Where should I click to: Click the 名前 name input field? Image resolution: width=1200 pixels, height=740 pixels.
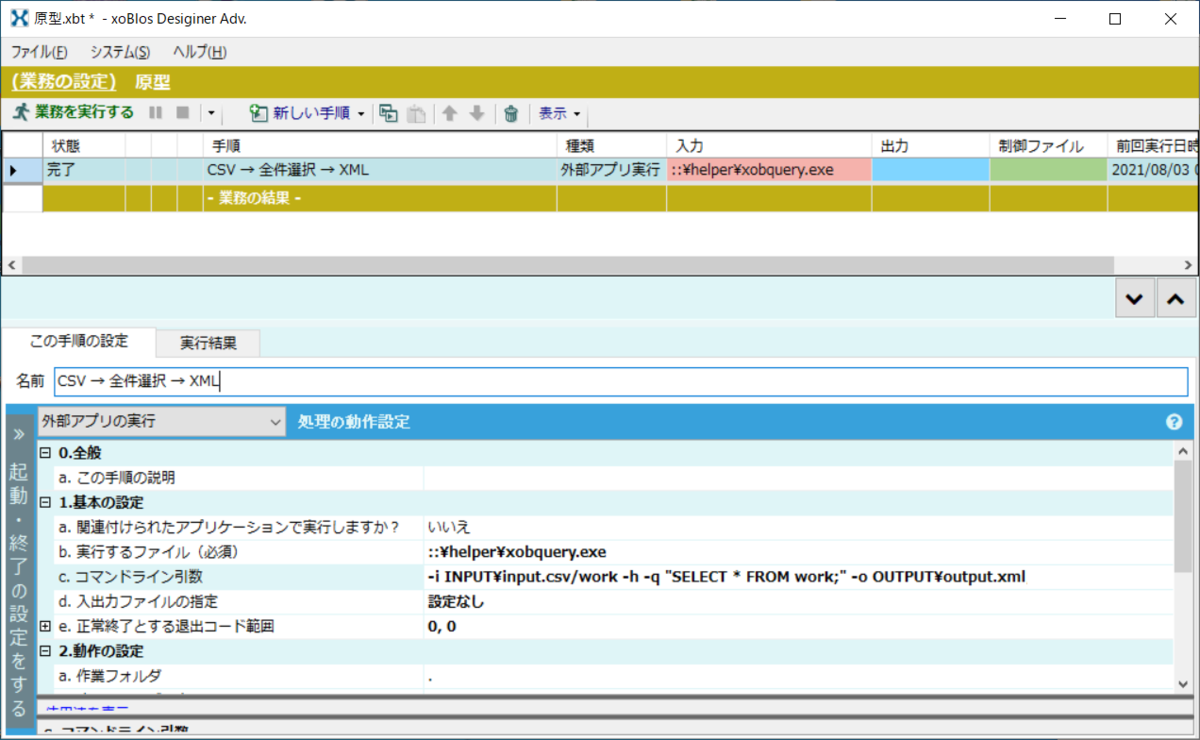(x=621, y=381)
